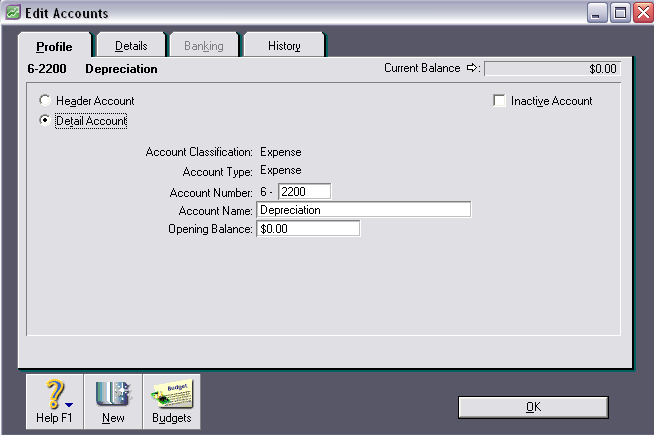The width and height of the screenshot is (654, 435).
Task: Click the 'Account Classification:' label
Action: coord(199,152)
